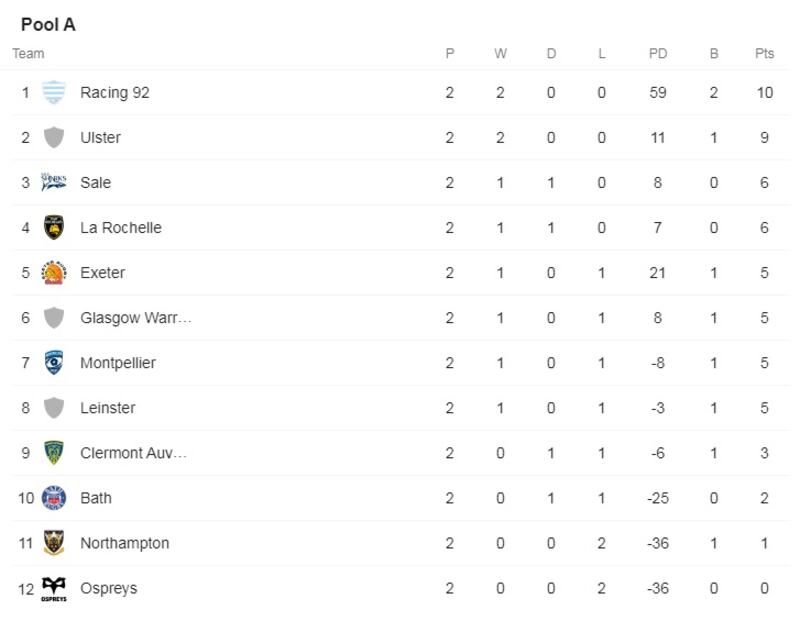Click the Exeter Chiefs team logo

click(54, 273)
